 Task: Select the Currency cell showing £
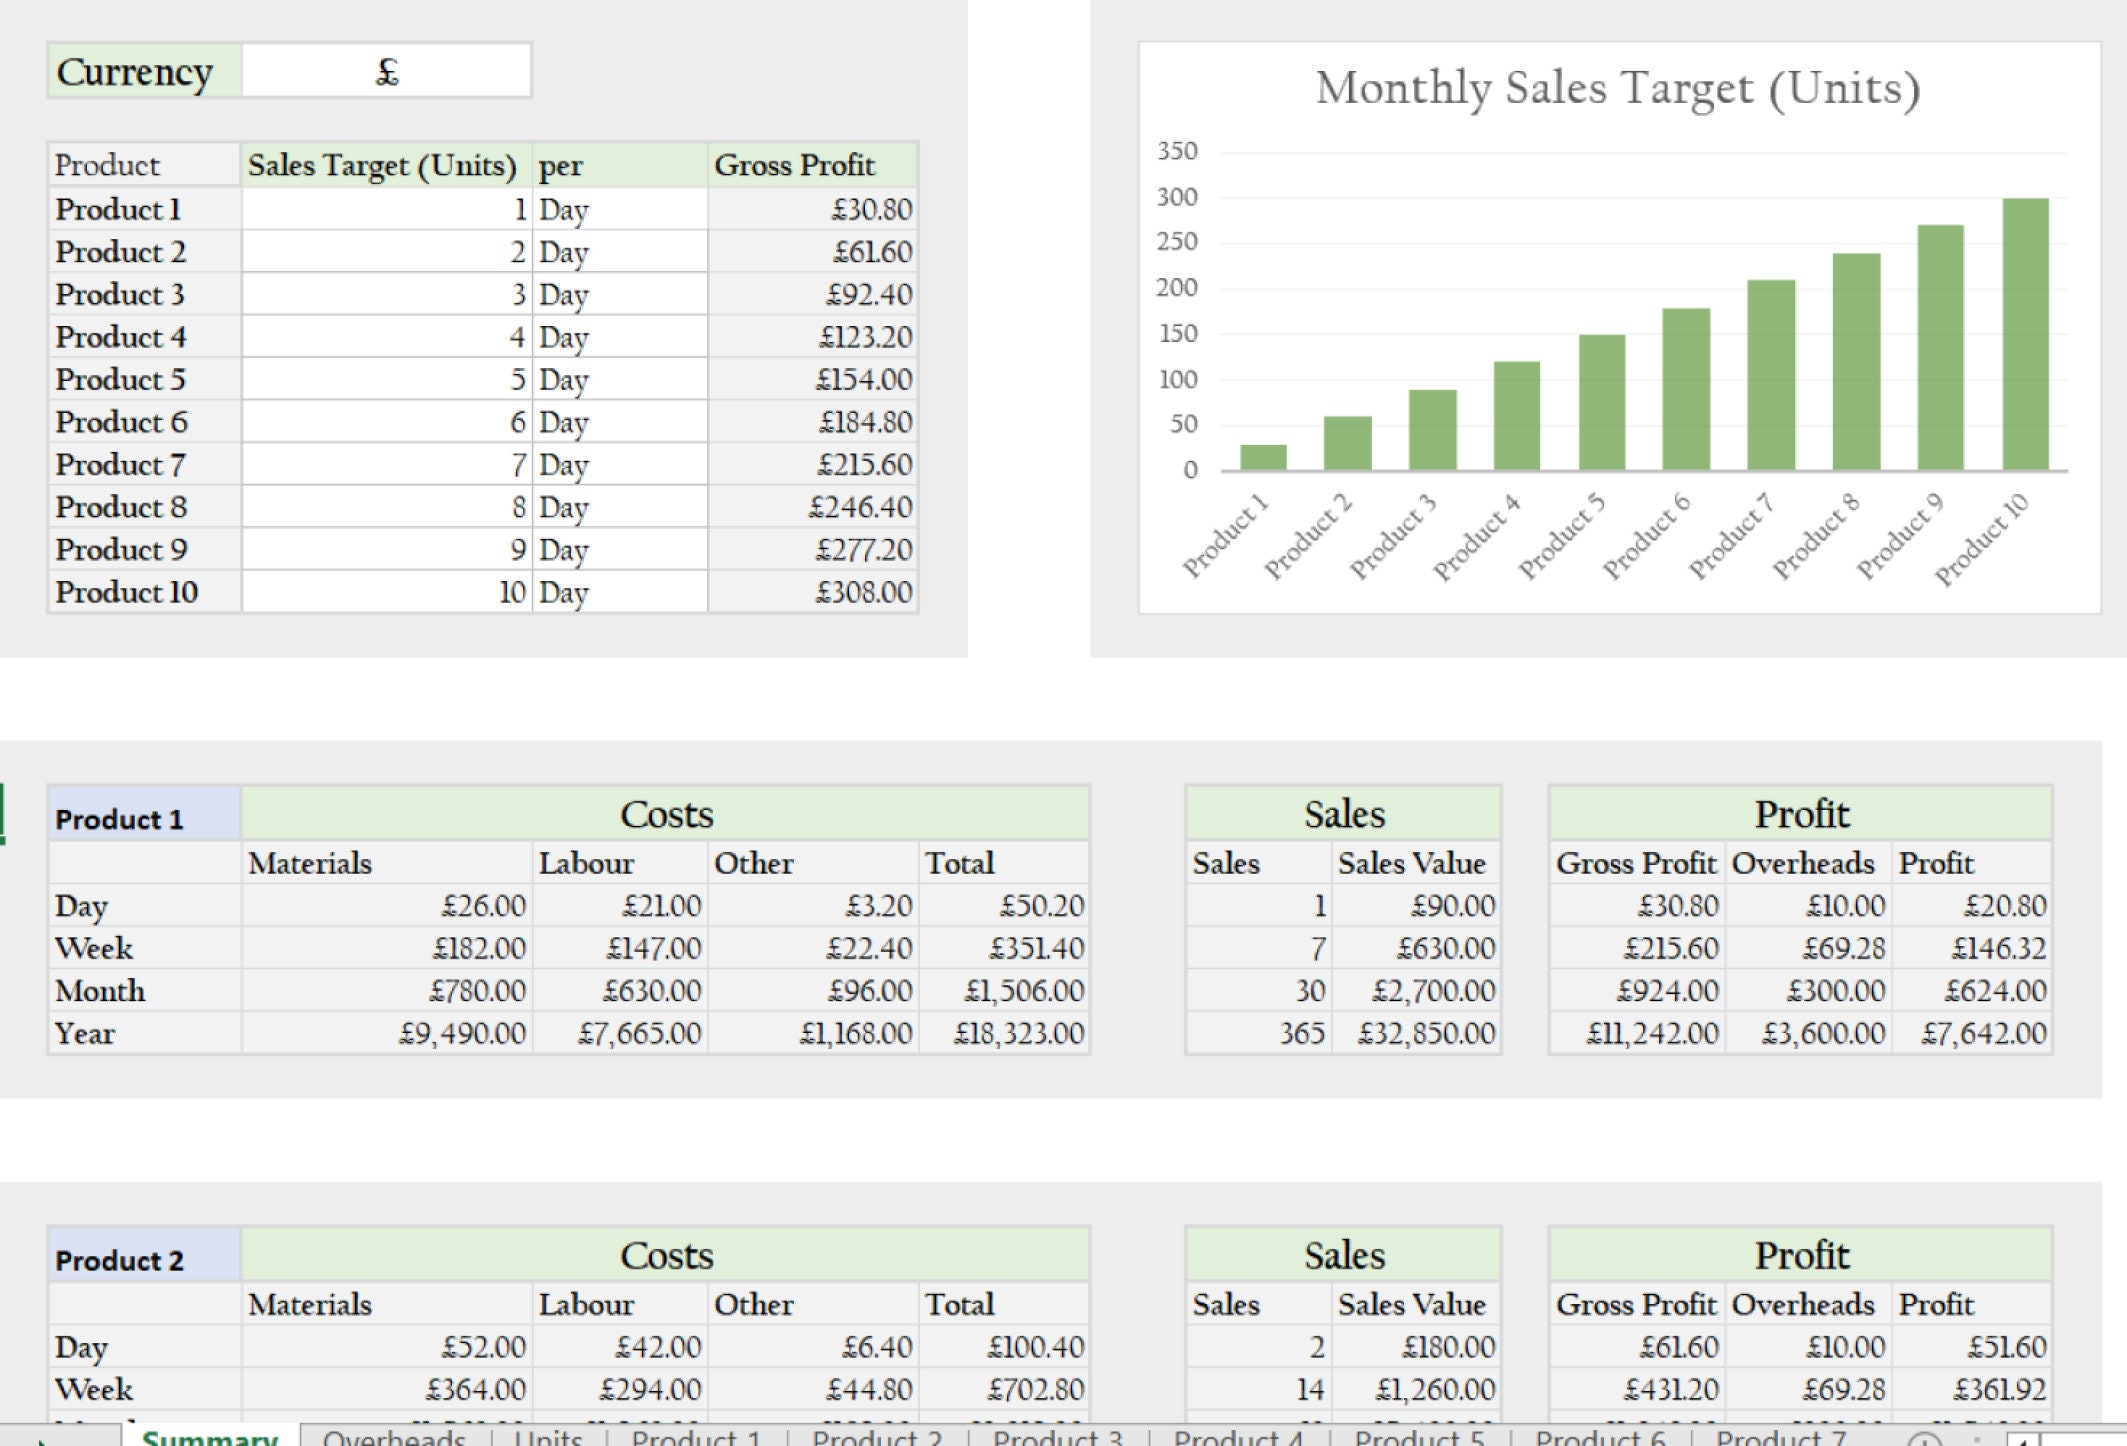click(387, 71)
